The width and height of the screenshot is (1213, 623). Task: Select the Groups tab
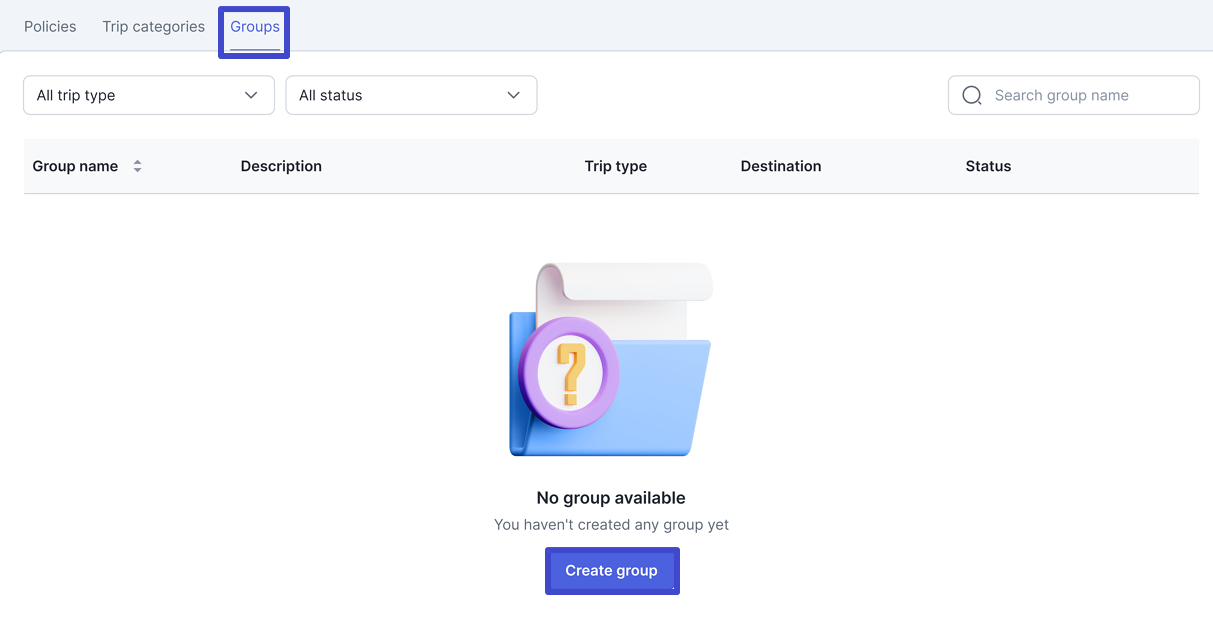click(255, 27)
